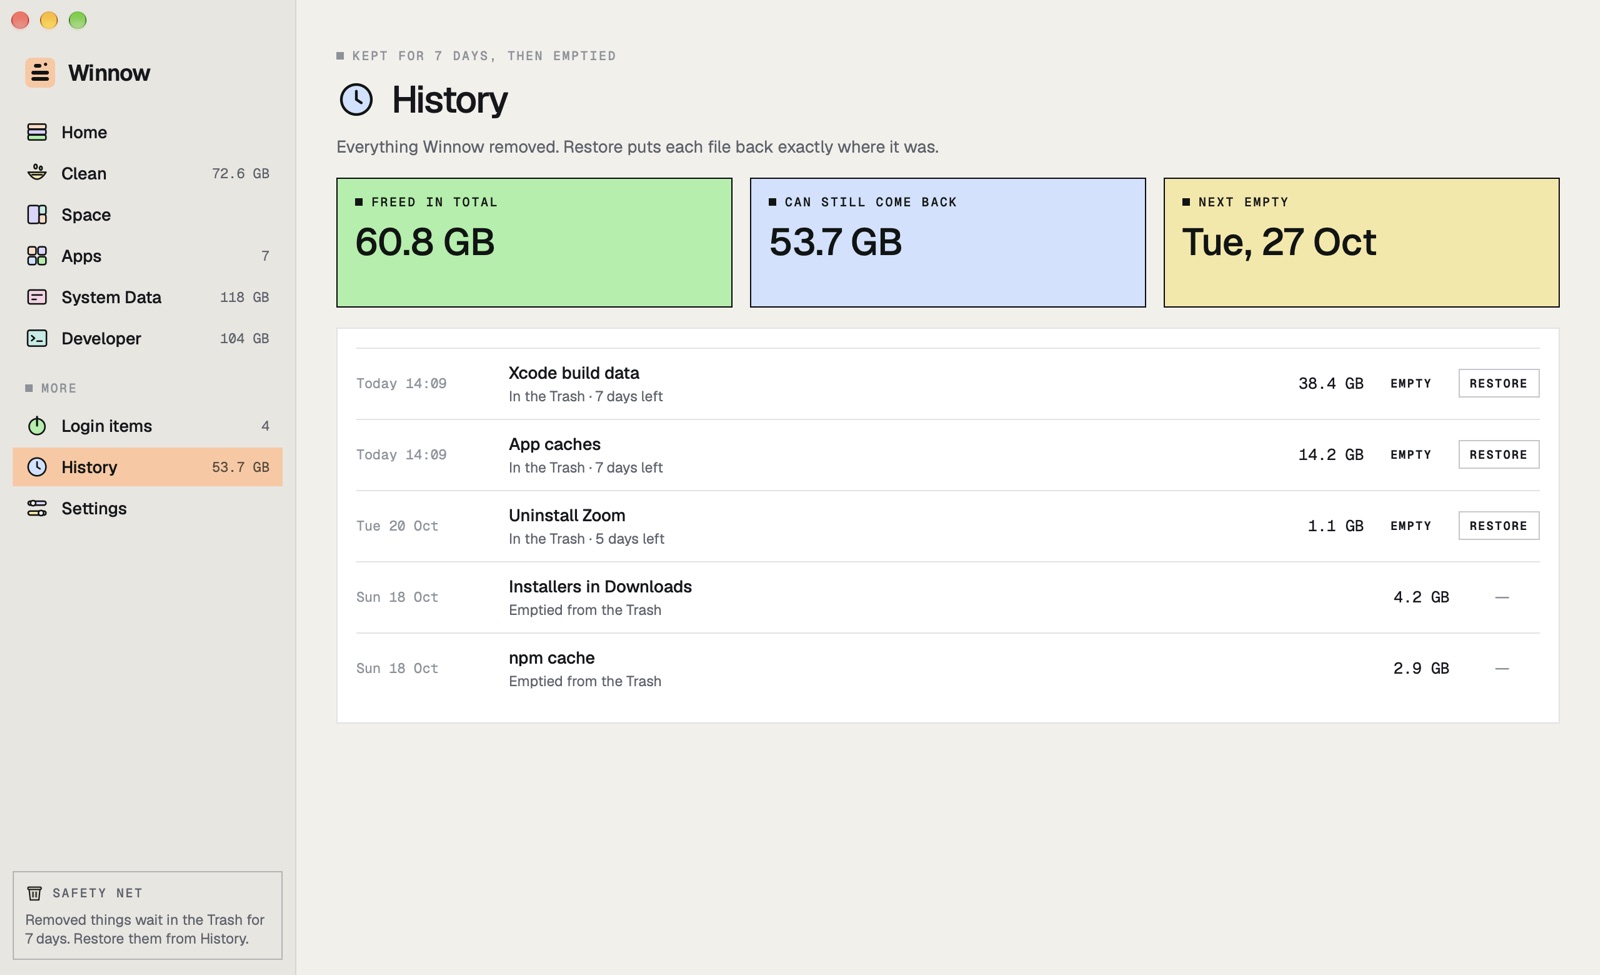Click the 2.9 GB size value
This screenshot has height=975, width=1600.
[1420, 668]
